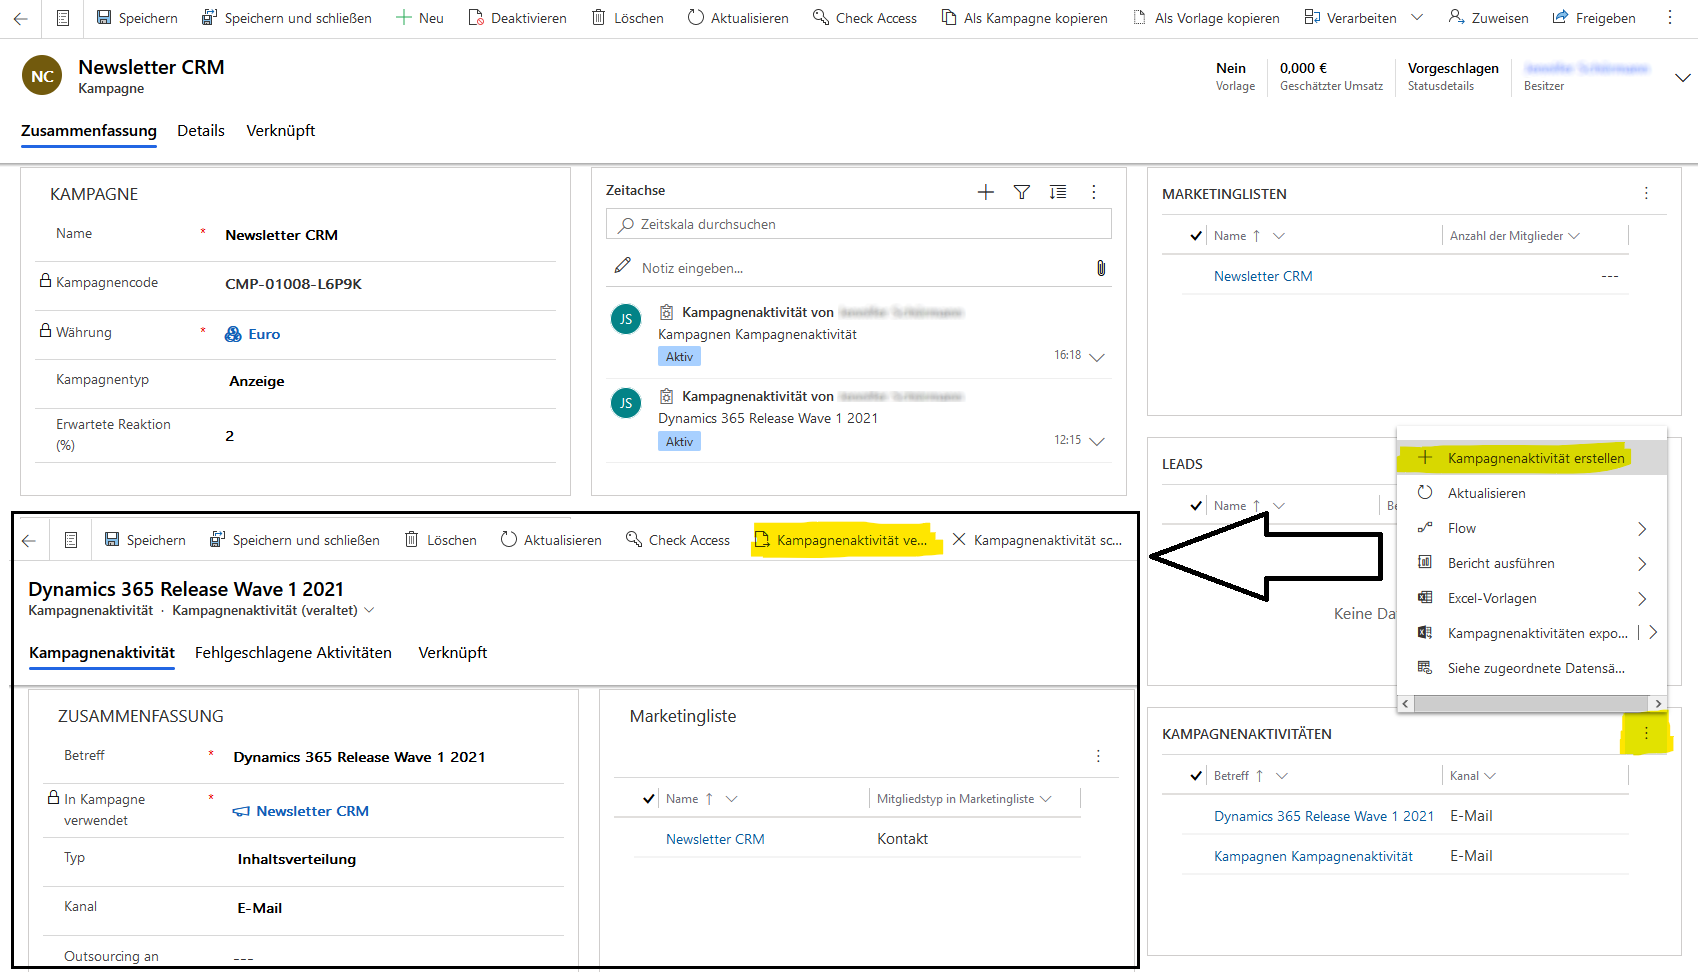Switch to Zusammenfassung tab

point(89,131)
